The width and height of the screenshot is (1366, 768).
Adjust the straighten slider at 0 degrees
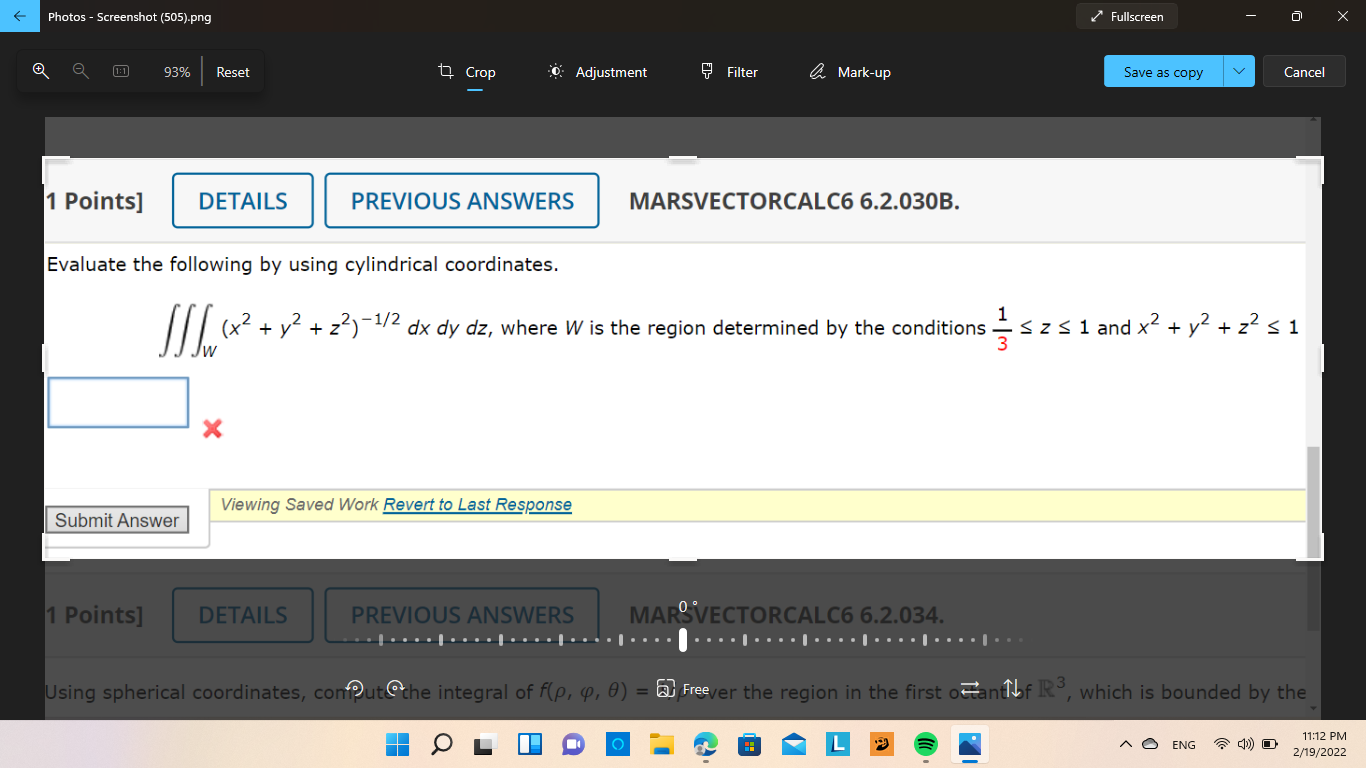(684, 638)
